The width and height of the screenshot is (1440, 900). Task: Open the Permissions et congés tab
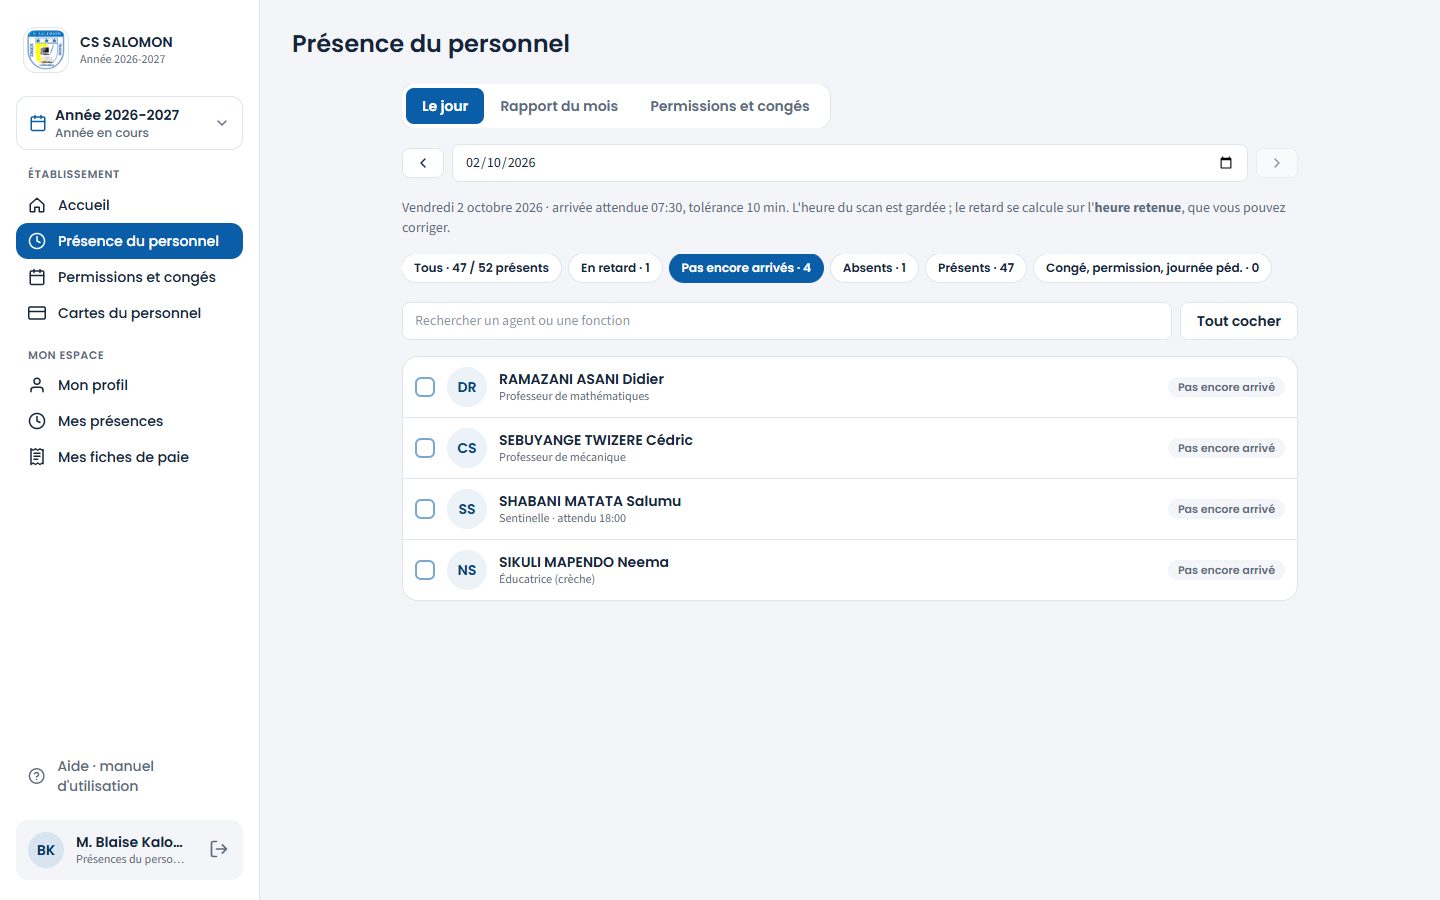tap(730, 106)
